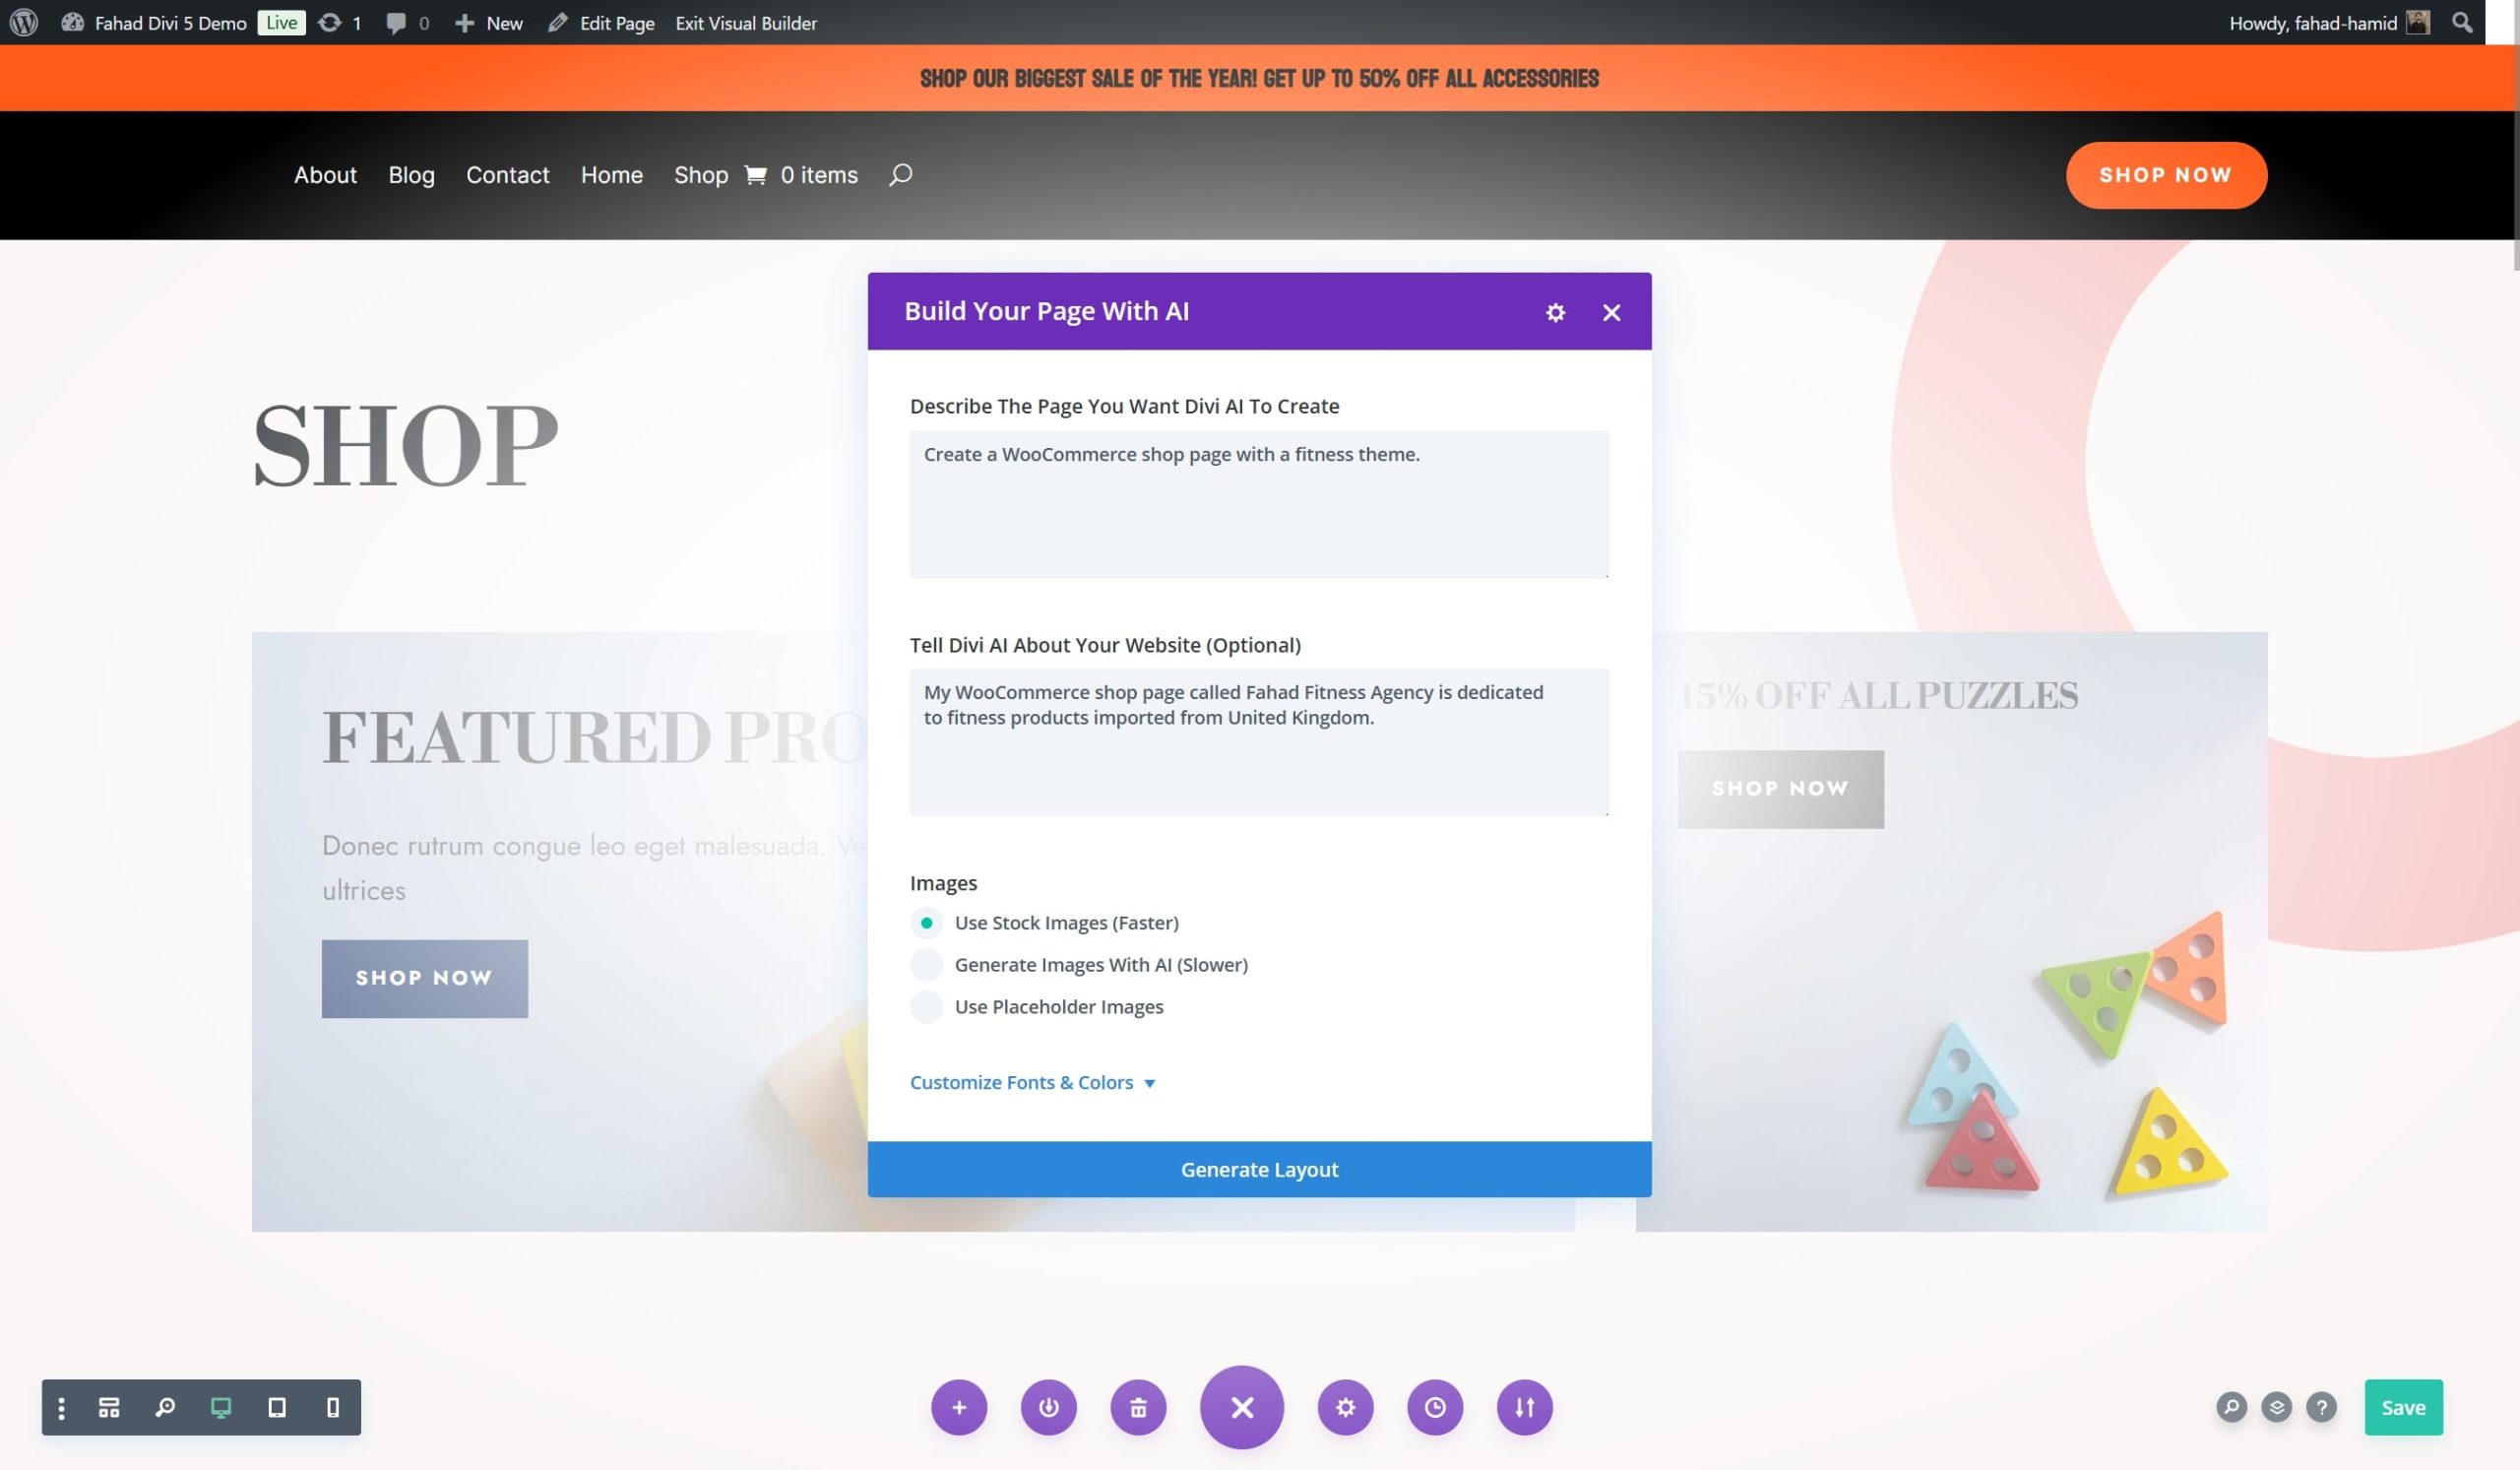Expand Customize Fonts & Colors section

click(1032, 1083)
